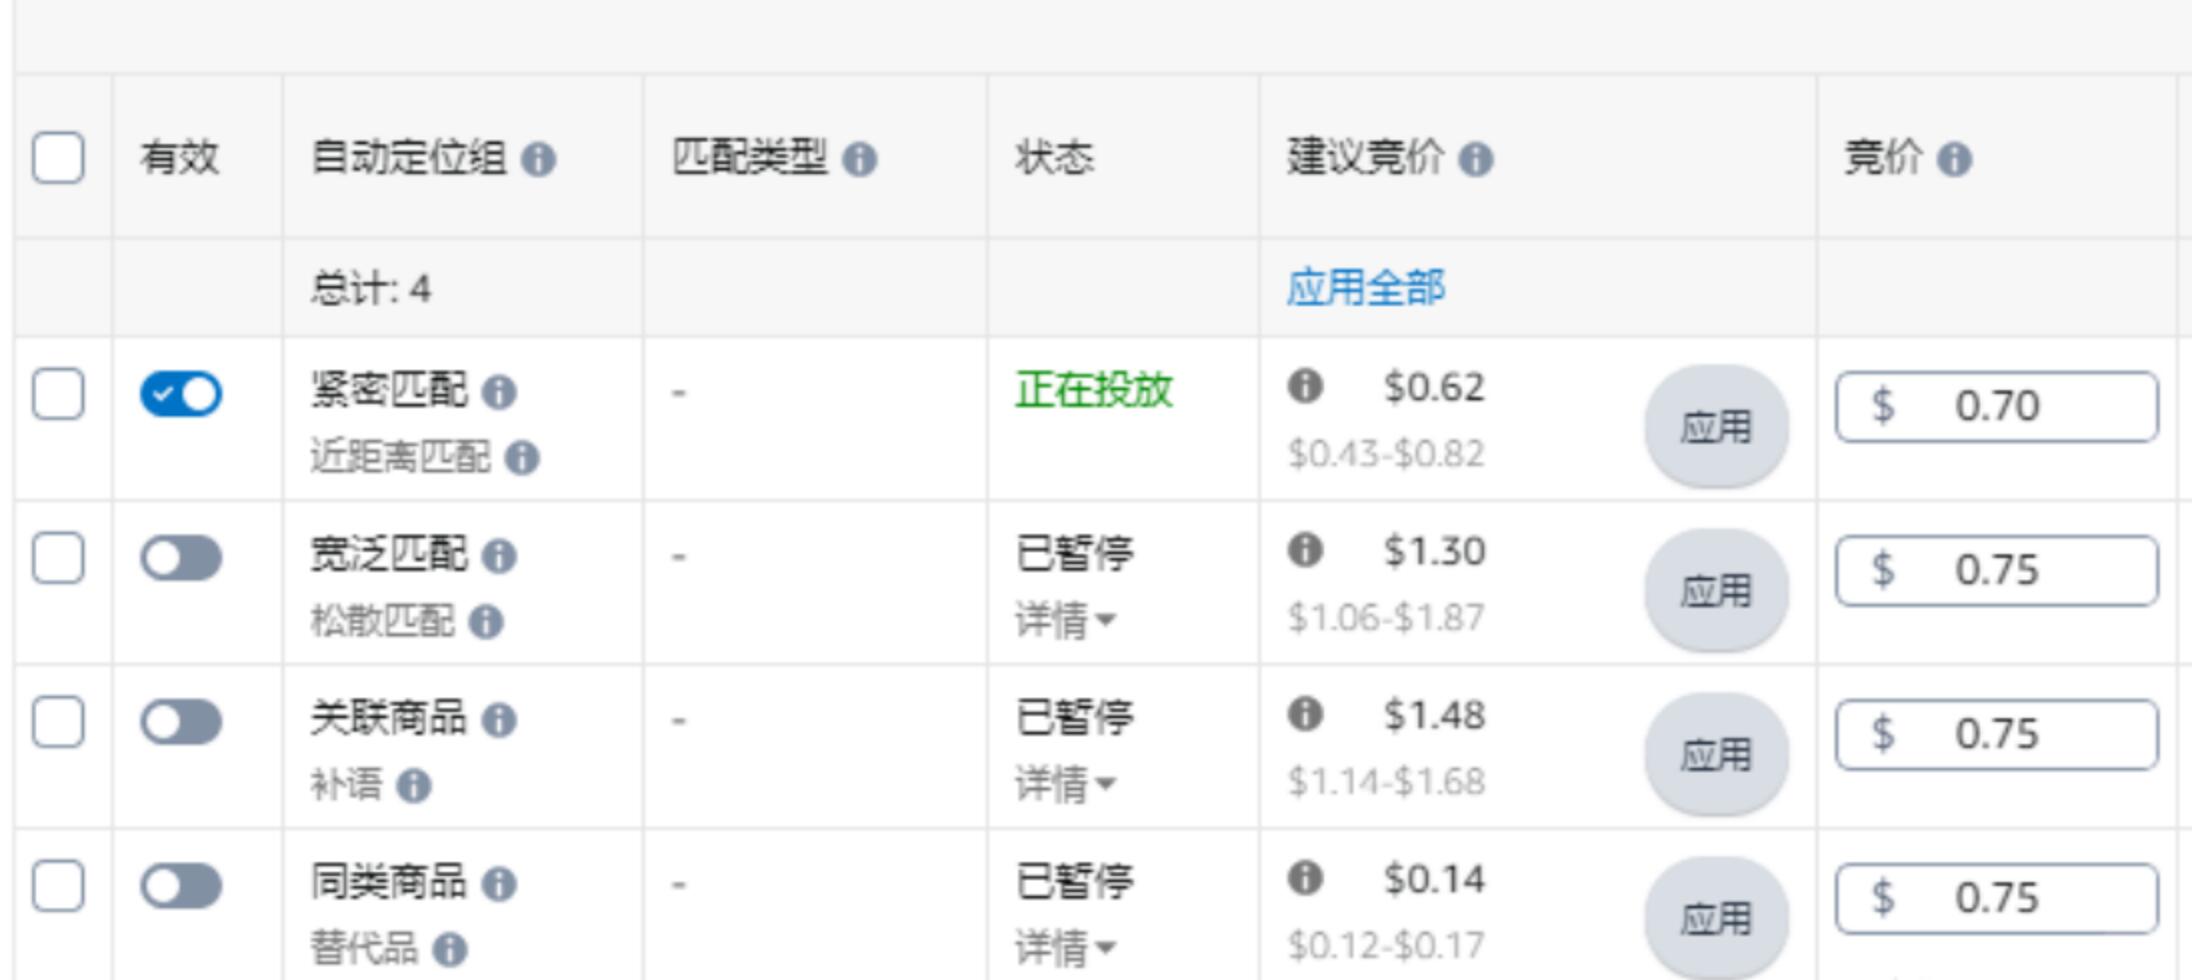Click info icon beside 竞价 header

pyautogui.click(x=1954, y=159)
